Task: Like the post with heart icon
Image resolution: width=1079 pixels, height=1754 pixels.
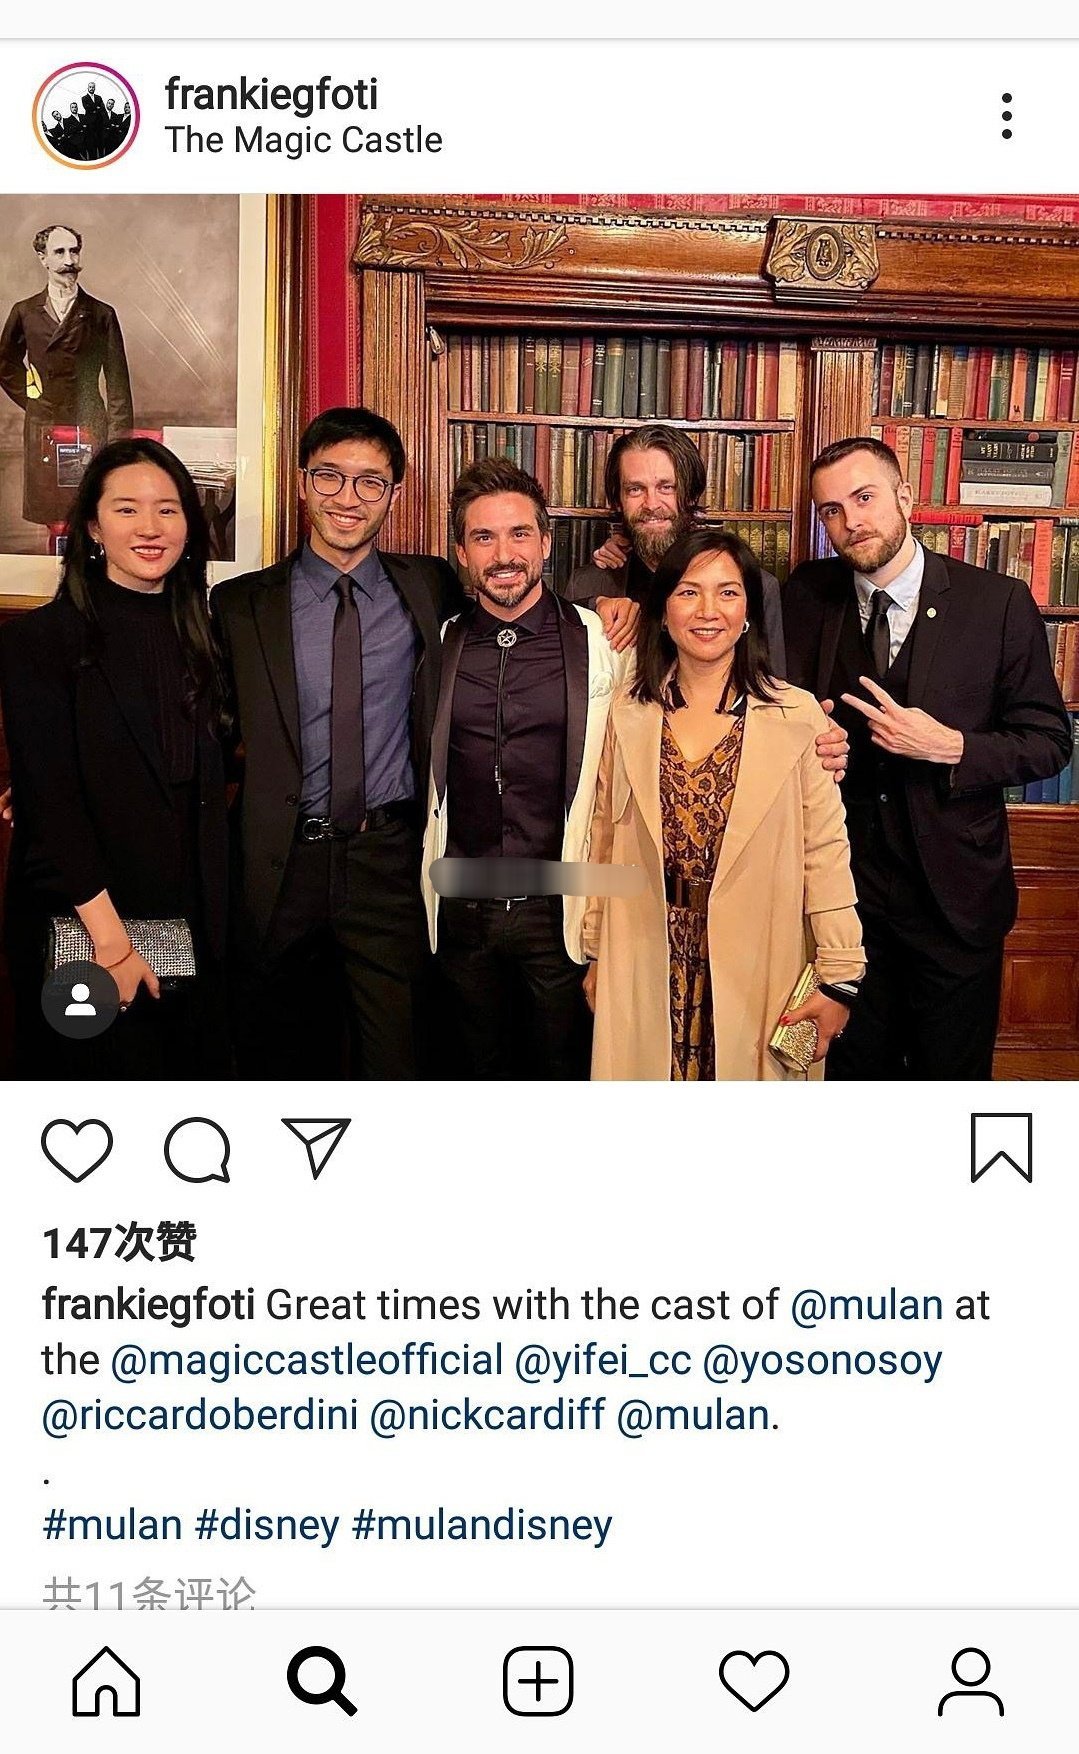Action: tap(77, 1150)
